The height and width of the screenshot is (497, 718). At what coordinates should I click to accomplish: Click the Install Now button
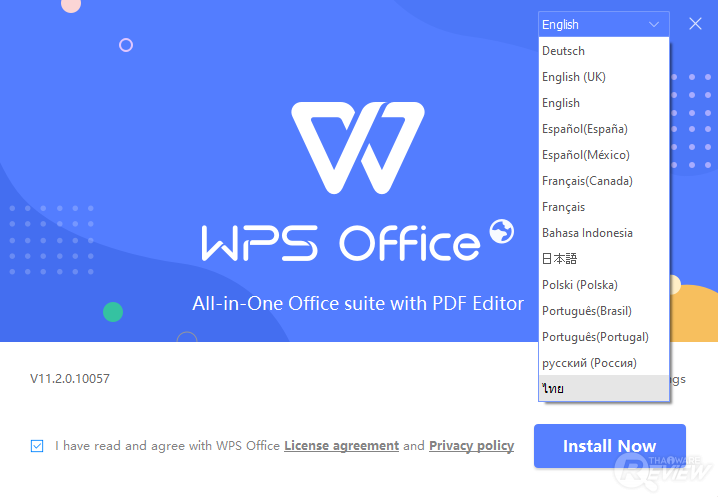tap(609, 446)
